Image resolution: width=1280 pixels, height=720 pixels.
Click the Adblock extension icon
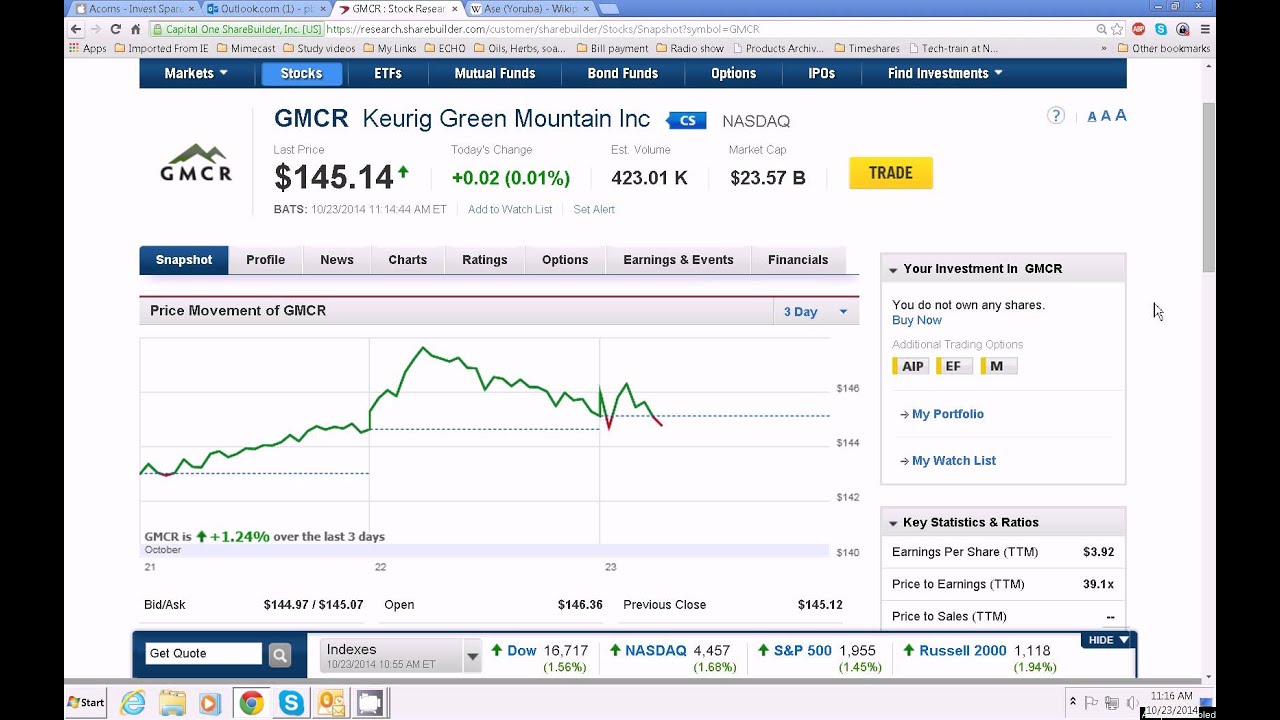pyautogui.click(x=1138, y=29)
